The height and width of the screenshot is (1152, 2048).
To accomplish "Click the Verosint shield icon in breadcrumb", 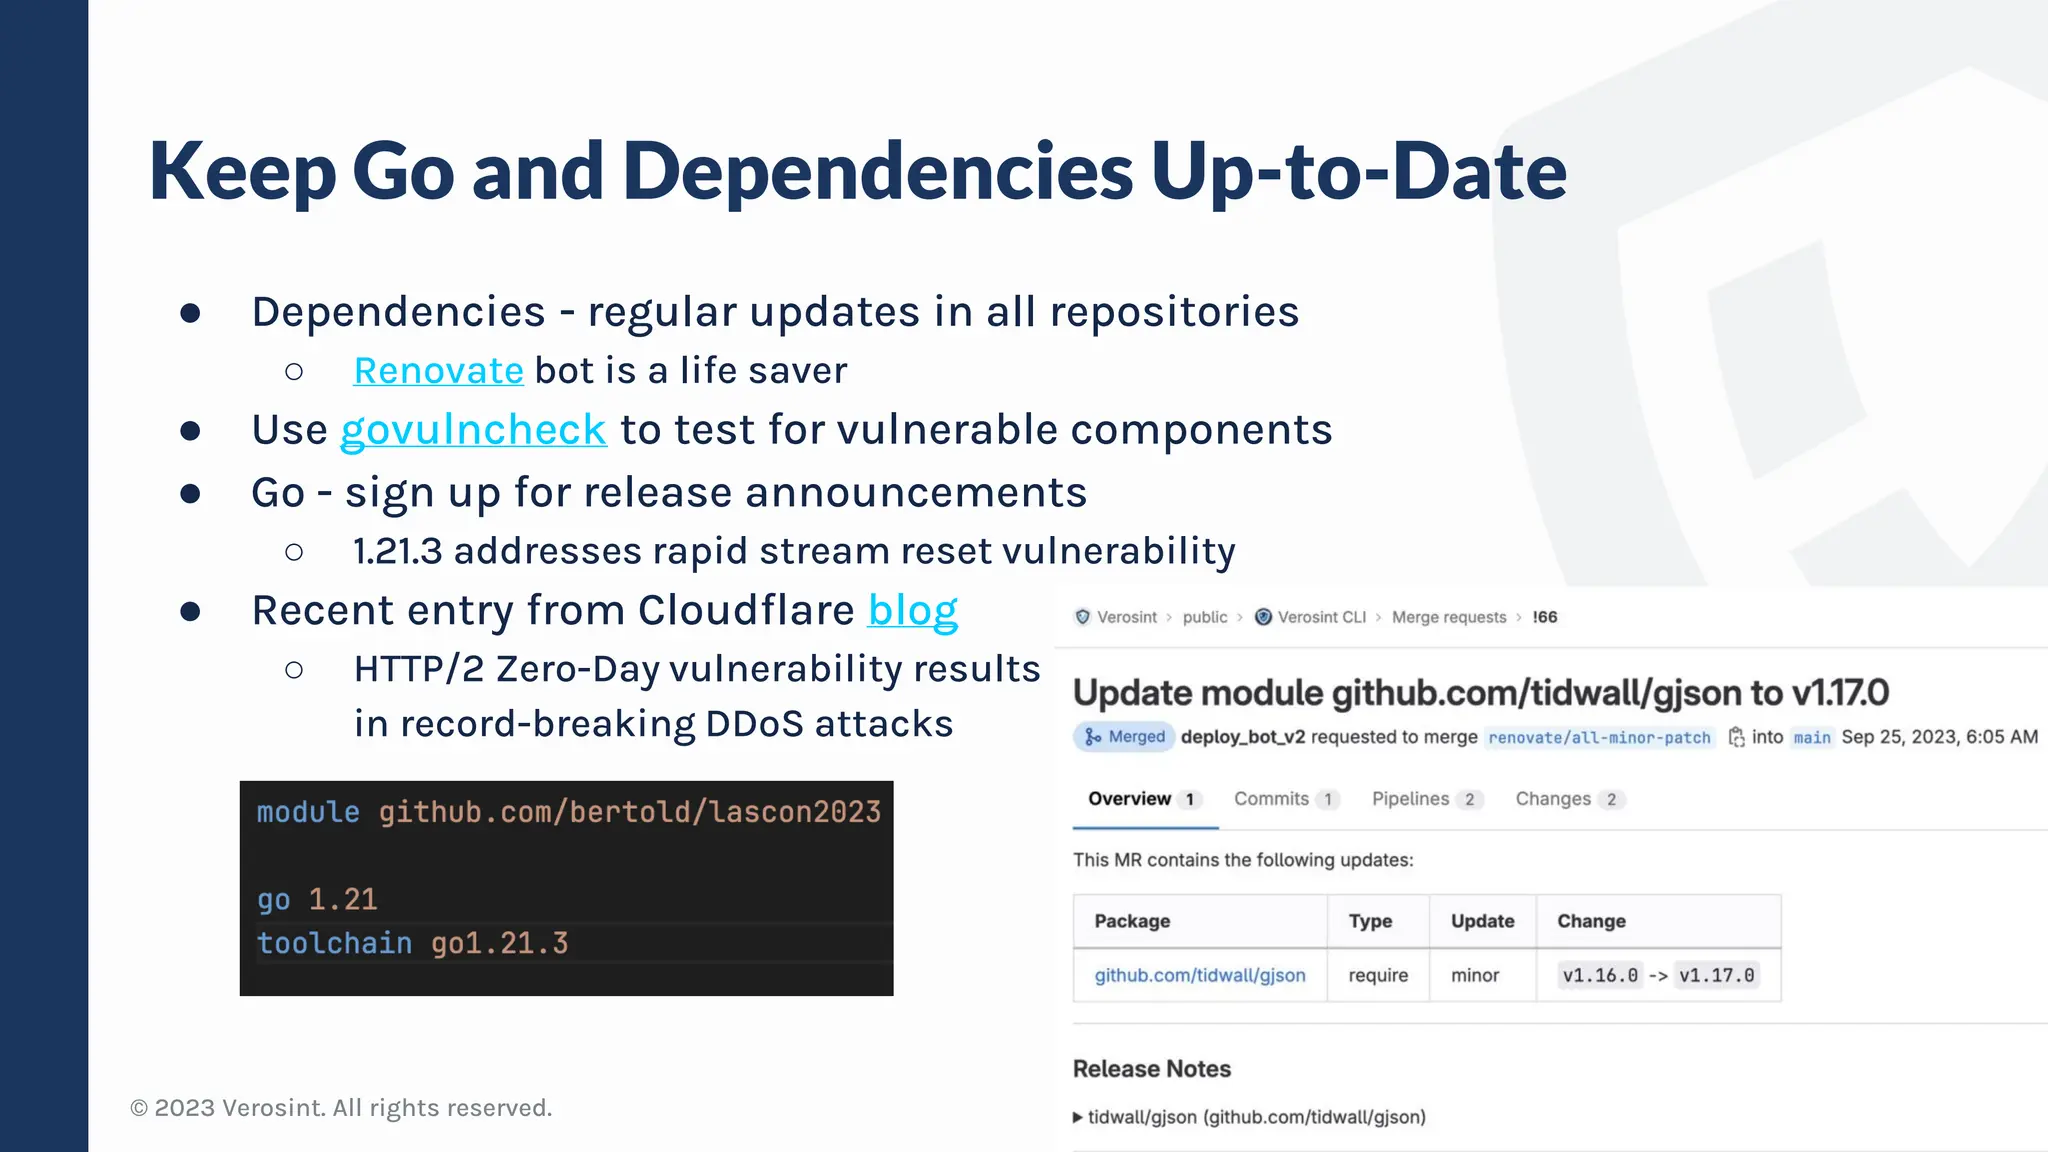I will (x=1082, y=617).
